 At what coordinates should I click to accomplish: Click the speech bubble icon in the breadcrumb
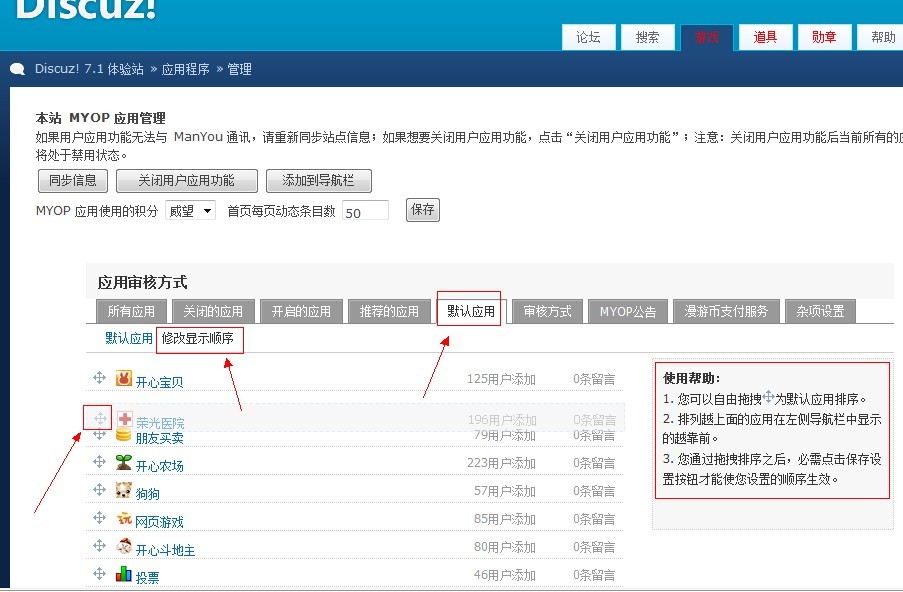17,69
